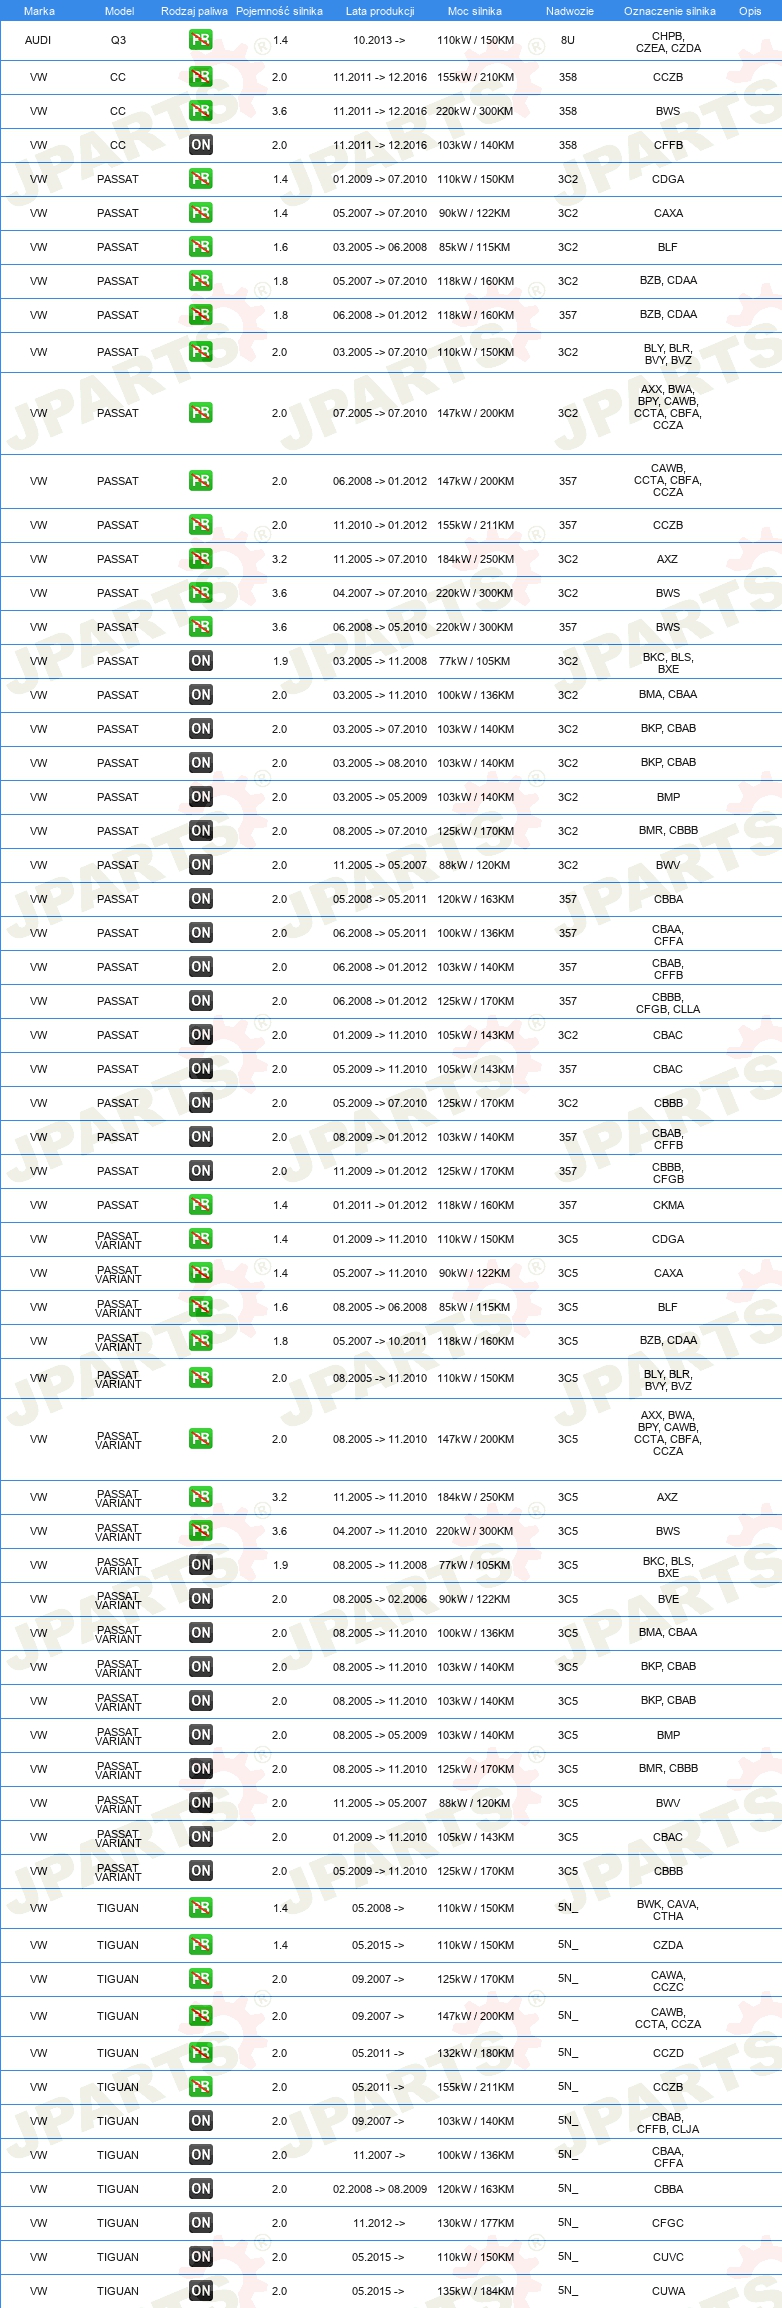Click the diesel ON icon in the TIGUAN CFGC row
Screen dimensions: 782x2308
(x=201, y=2223)
